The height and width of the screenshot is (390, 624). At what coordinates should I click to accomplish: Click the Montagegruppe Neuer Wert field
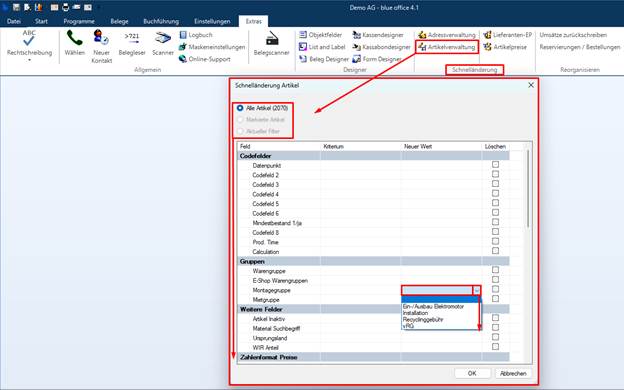[437, 290]
